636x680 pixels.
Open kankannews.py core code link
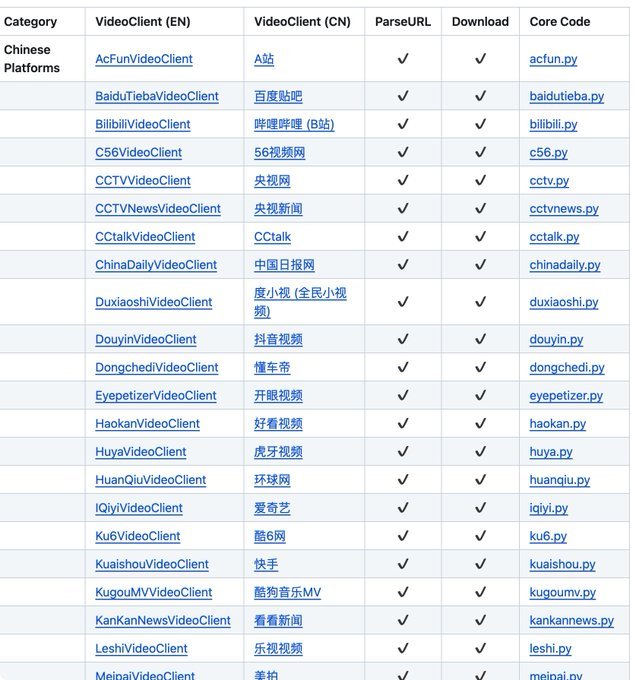point(571,621)
